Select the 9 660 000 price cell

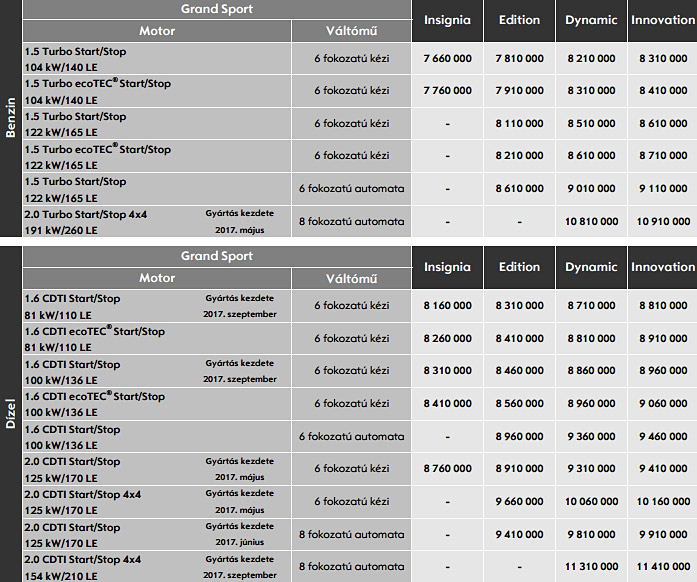(519, 501)
